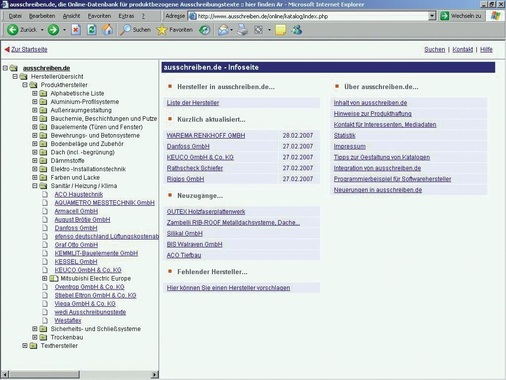
Task: Open the Bearbeiten menu
Action: click(42, 16)
